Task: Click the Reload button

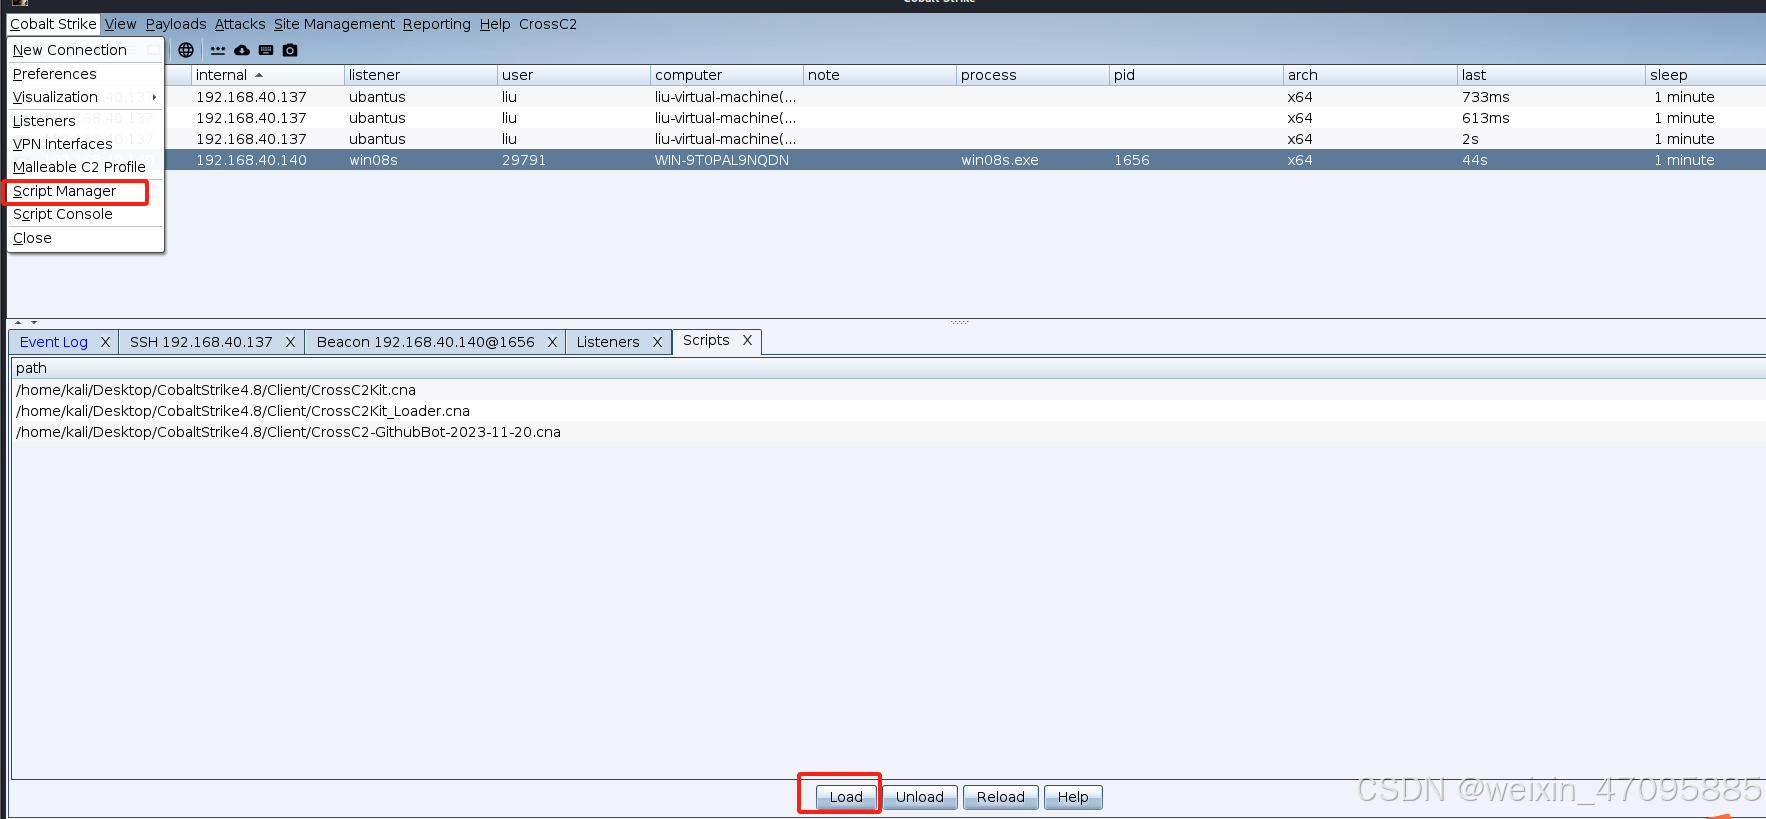Action: tap(1001, 797)
